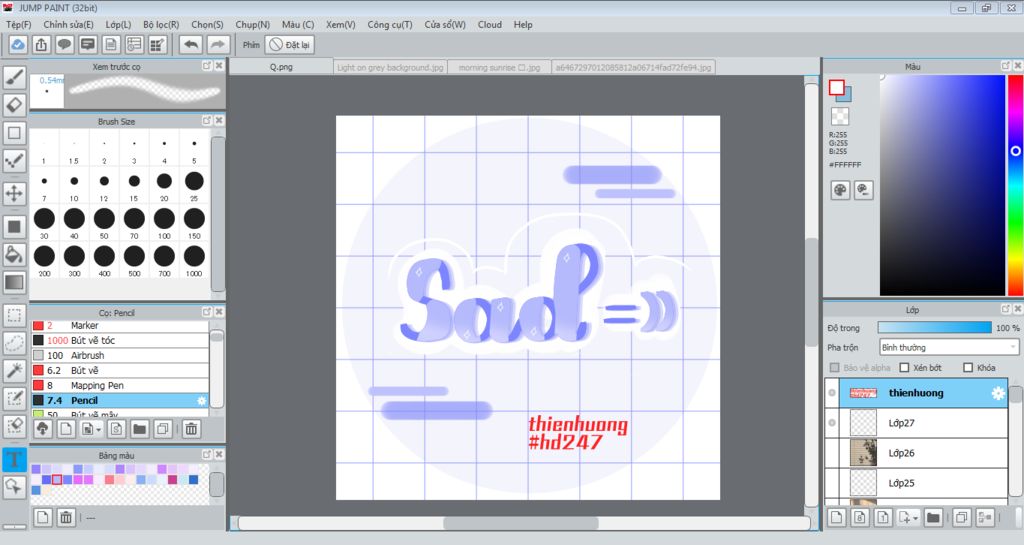Choose brush size 100
The image size is (1024, 545).
coord(164,223)
